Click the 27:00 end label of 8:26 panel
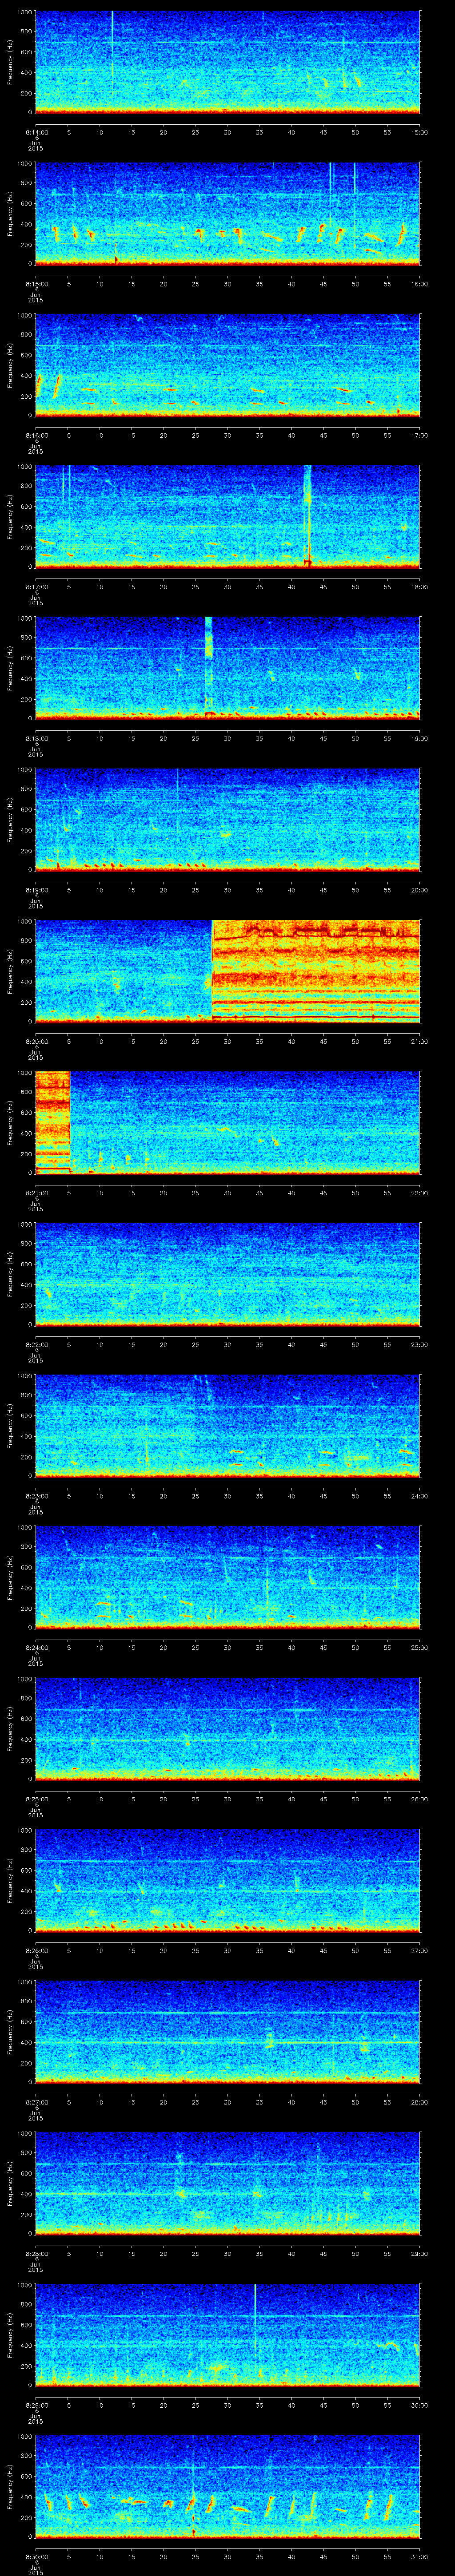 pyautogui.click(x=420, y=1950)
